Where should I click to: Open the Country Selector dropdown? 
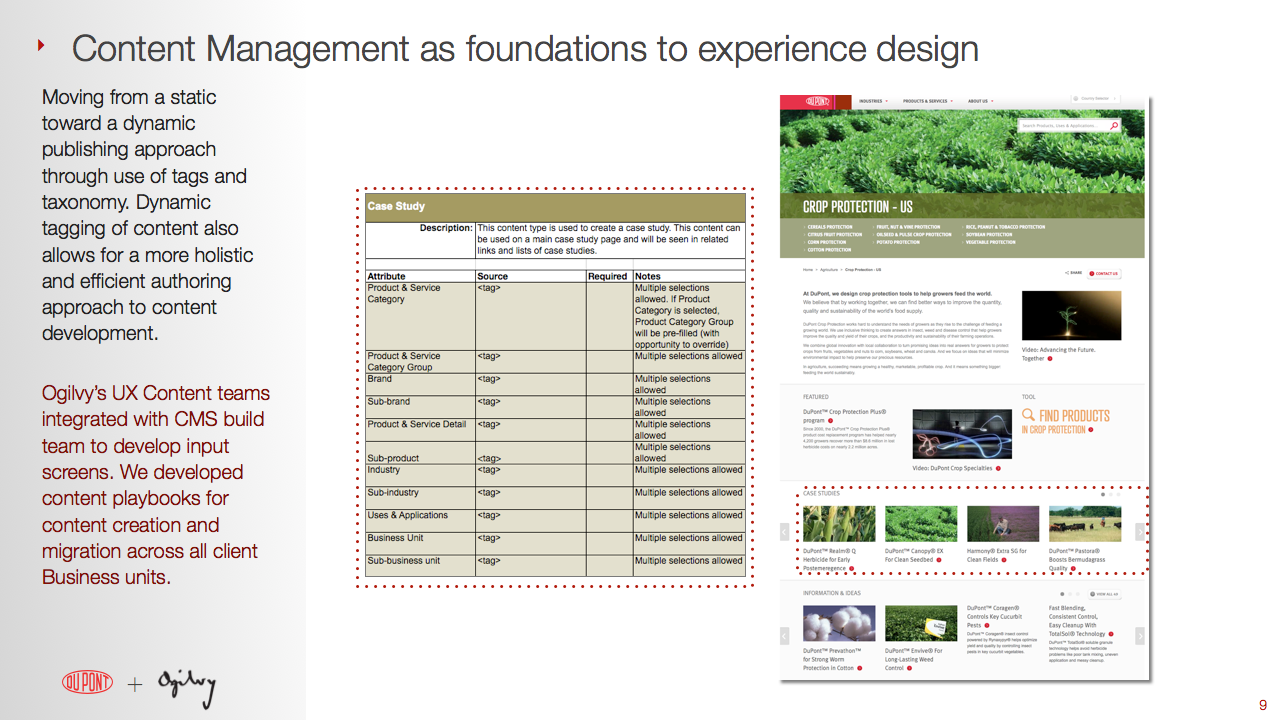[x=1095, y=99]
